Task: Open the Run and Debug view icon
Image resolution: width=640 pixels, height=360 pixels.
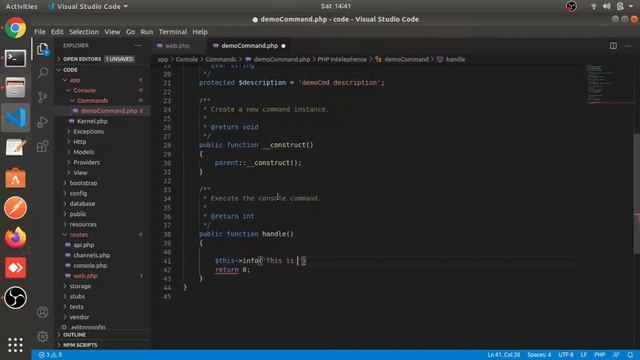Action: pyautogui.click(x=43, y=122)
